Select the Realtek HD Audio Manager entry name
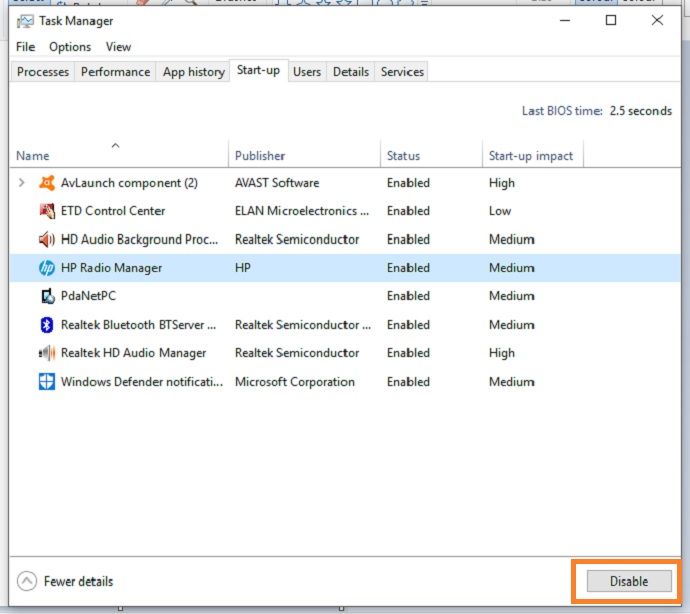This screenshot has width=690, height=614. tap(133, 353)
